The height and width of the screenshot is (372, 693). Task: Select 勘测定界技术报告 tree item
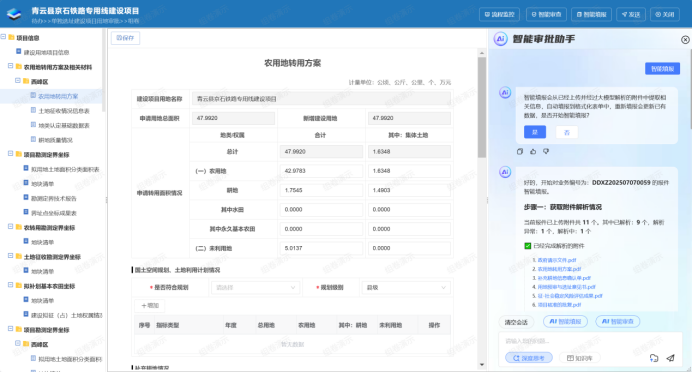click(x=54, y=198)
